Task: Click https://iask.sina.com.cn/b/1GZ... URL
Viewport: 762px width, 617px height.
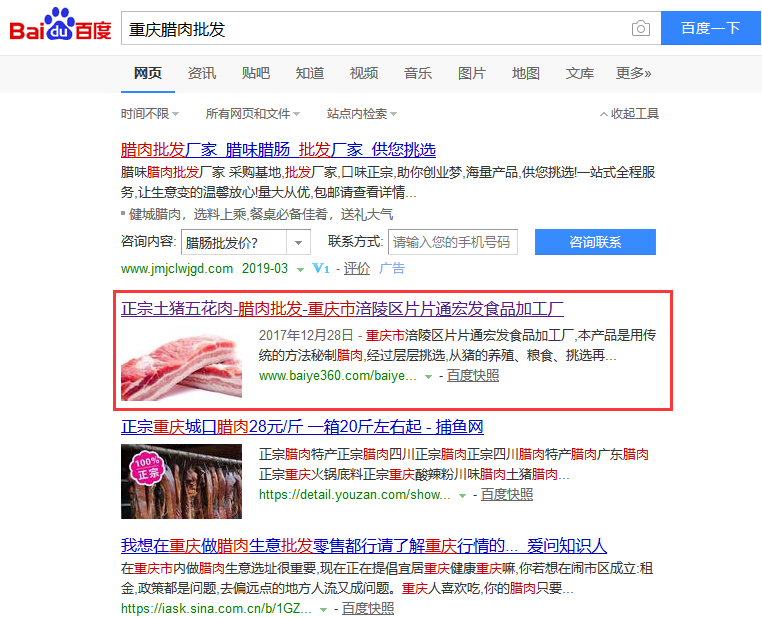Action: tap(216, 608)
